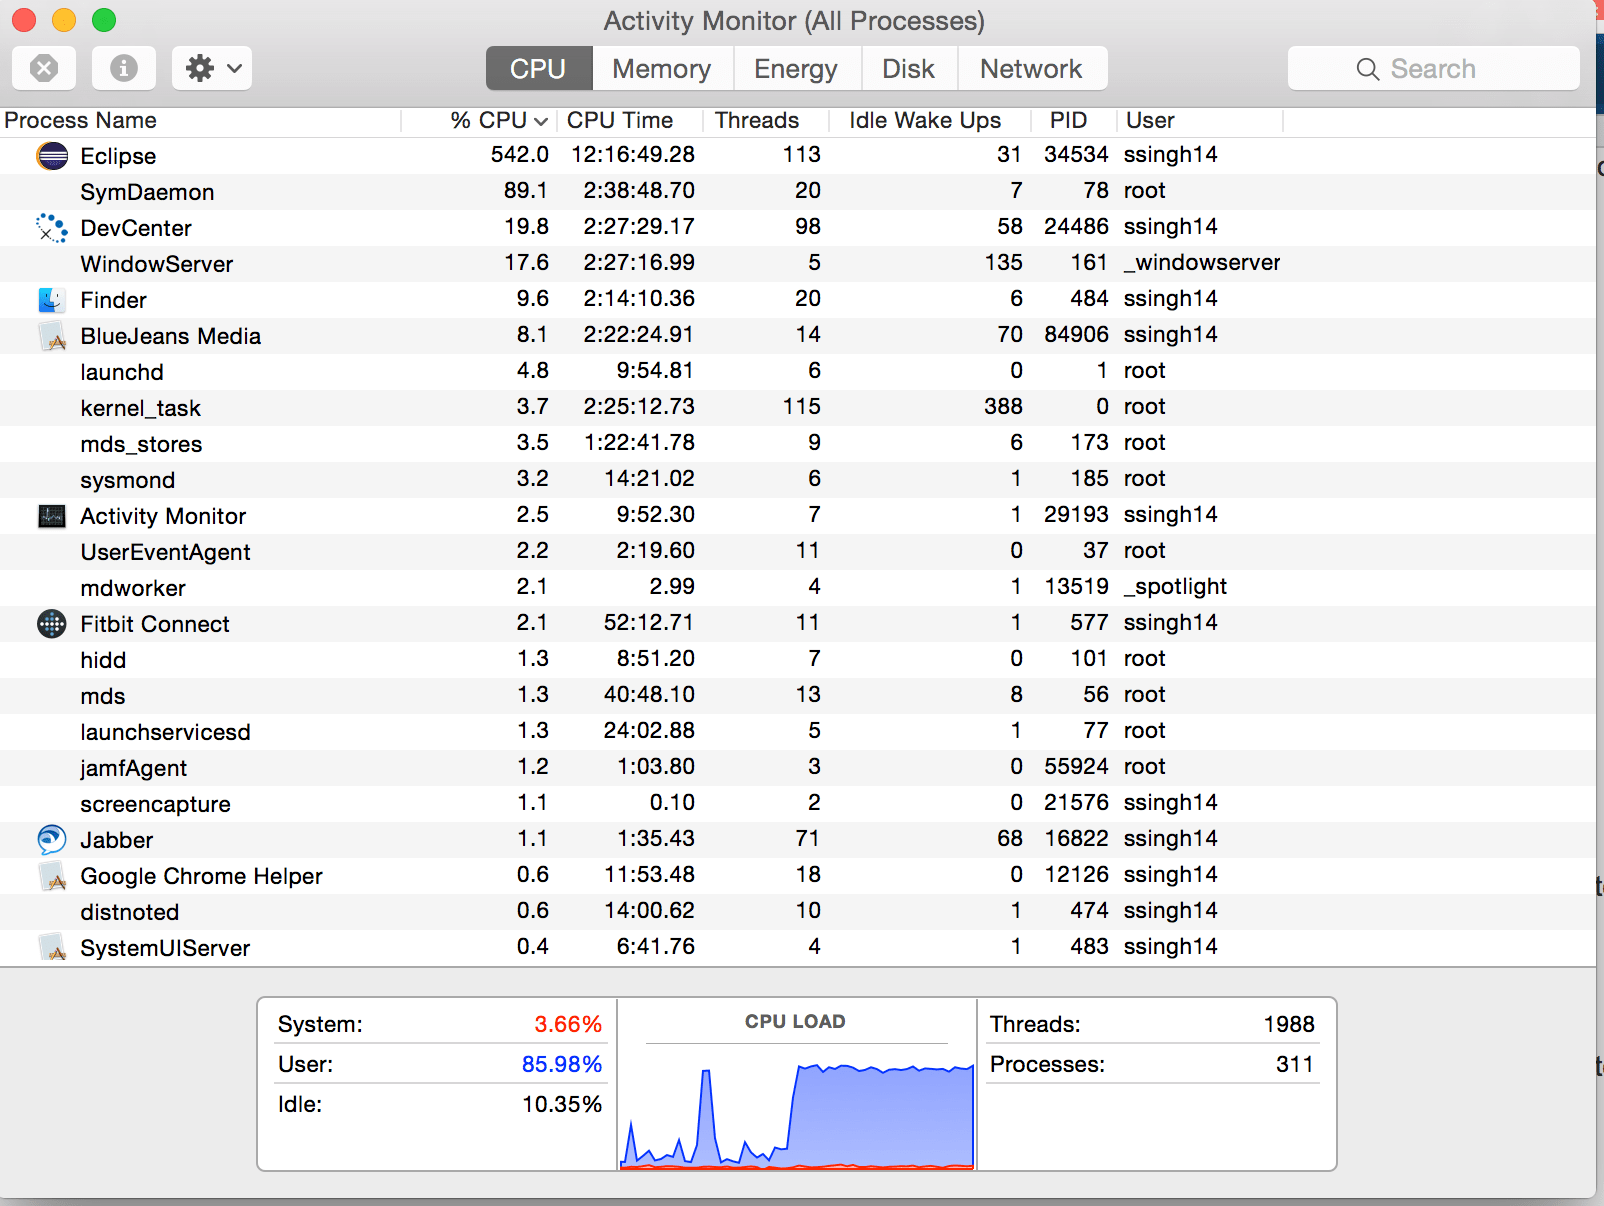Select the launchd process row
1604x1206 pixels.
pos(798,371)
